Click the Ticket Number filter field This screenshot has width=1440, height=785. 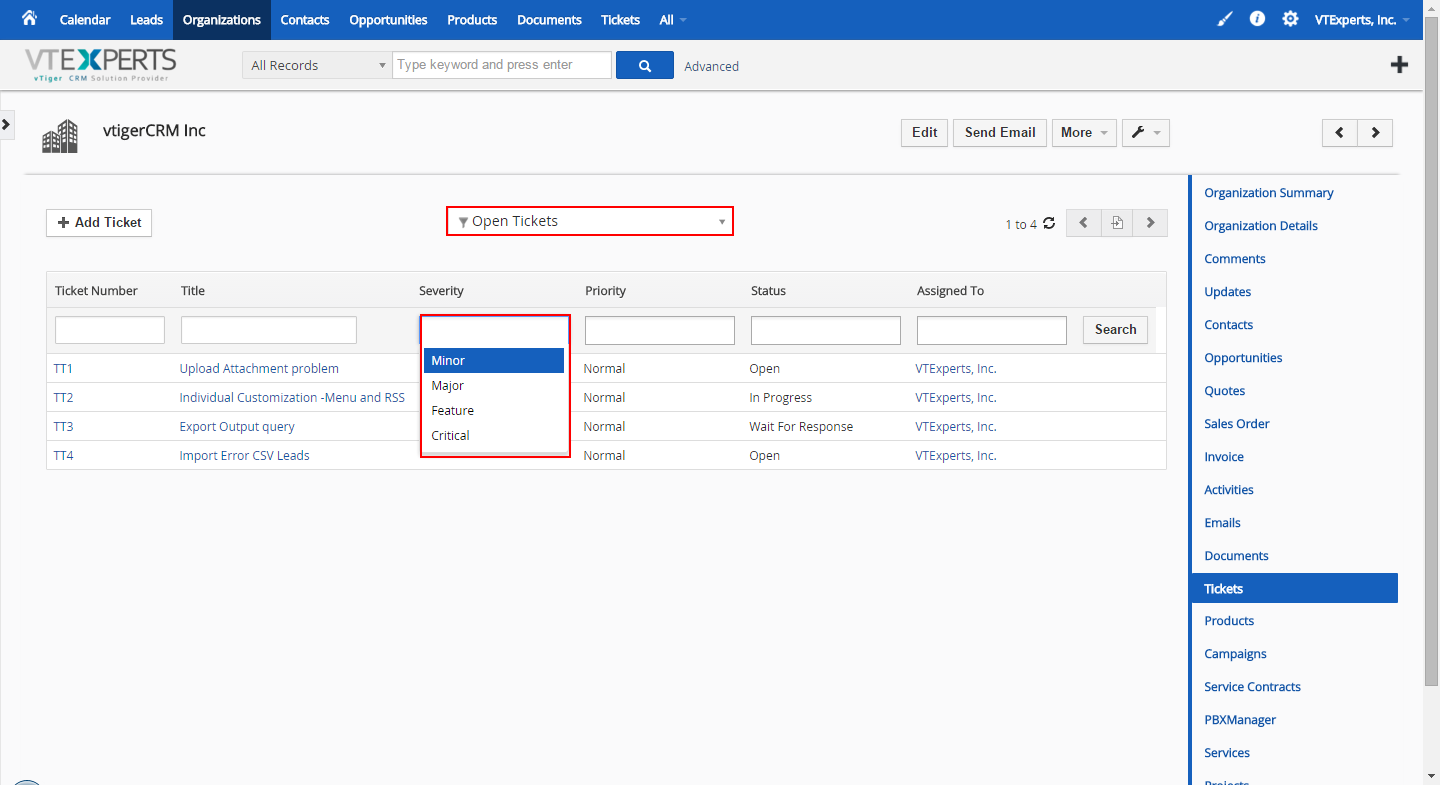(110, 330)
